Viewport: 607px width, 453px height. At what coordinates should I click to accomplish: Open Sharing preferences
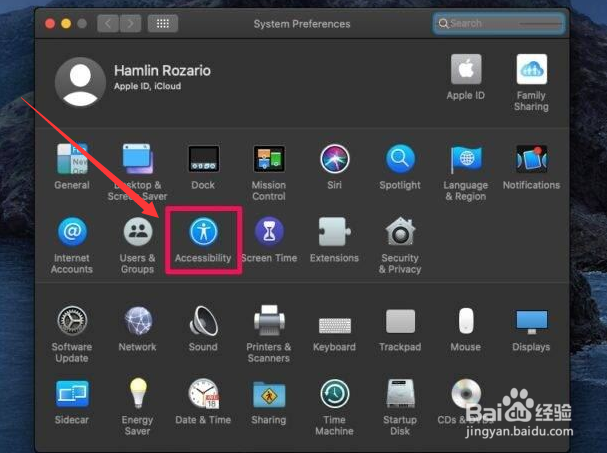pos(269,395)
